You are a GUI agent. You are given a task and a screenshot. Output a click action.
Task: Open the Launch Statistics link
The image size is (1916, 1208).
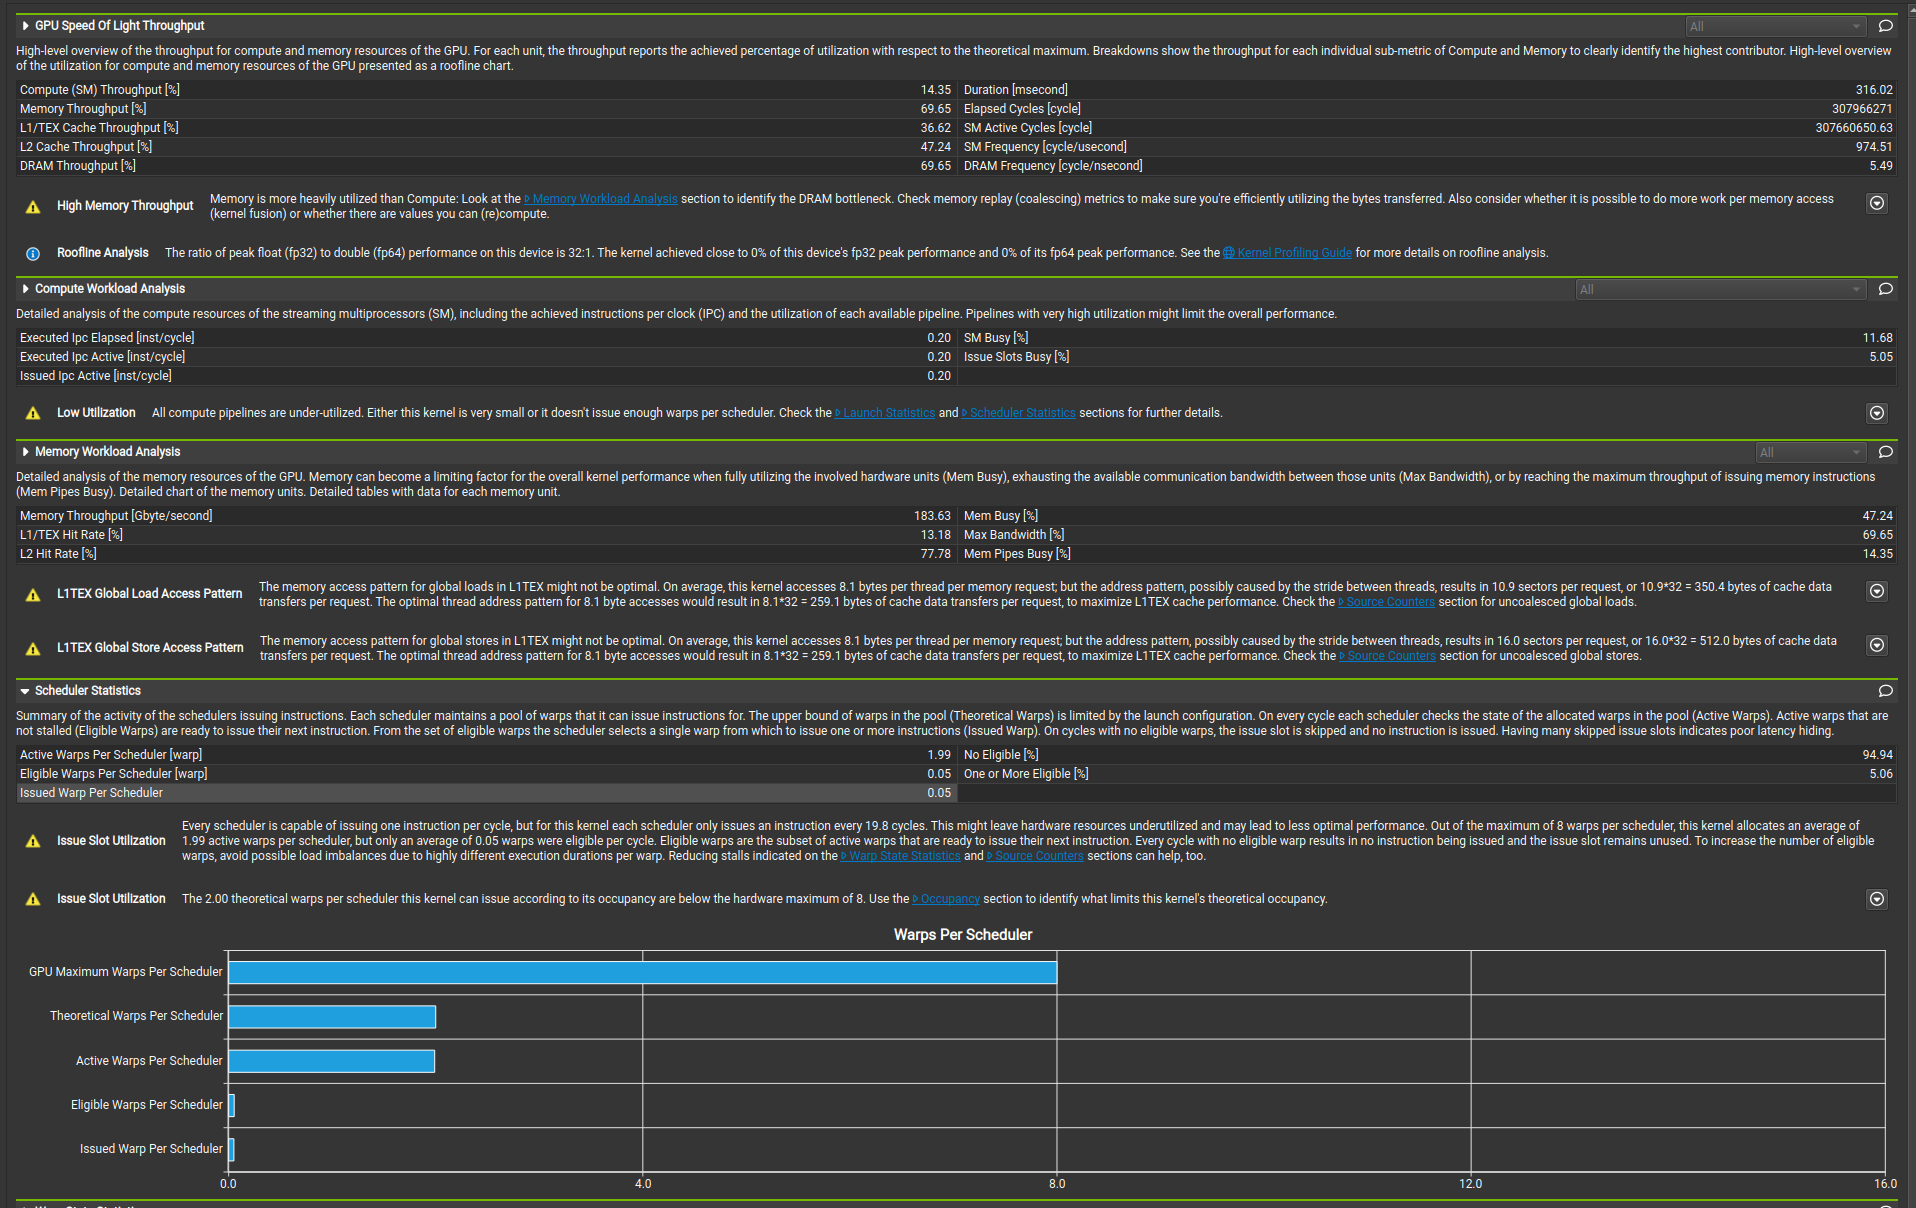tap(885, 413)
